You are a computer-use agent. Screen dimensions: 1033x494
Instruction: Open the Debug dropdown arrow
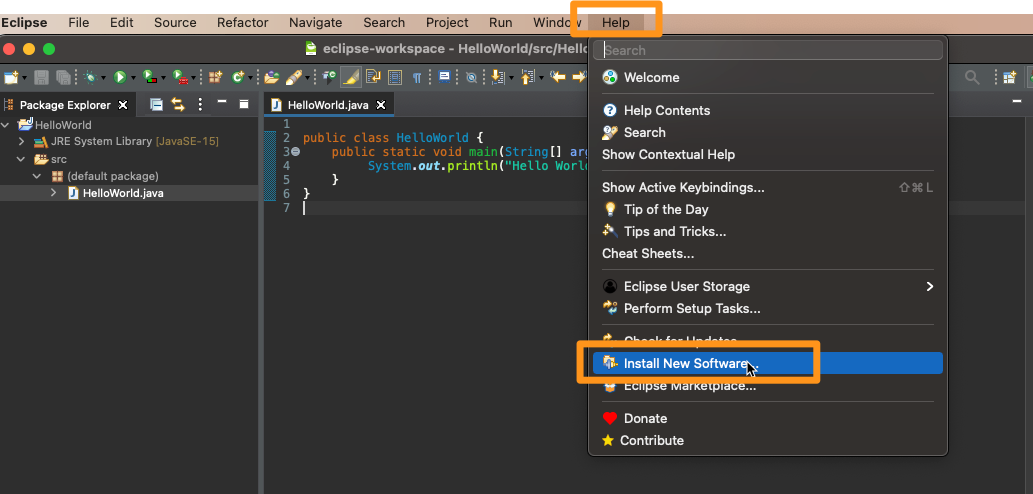point(103,78)
